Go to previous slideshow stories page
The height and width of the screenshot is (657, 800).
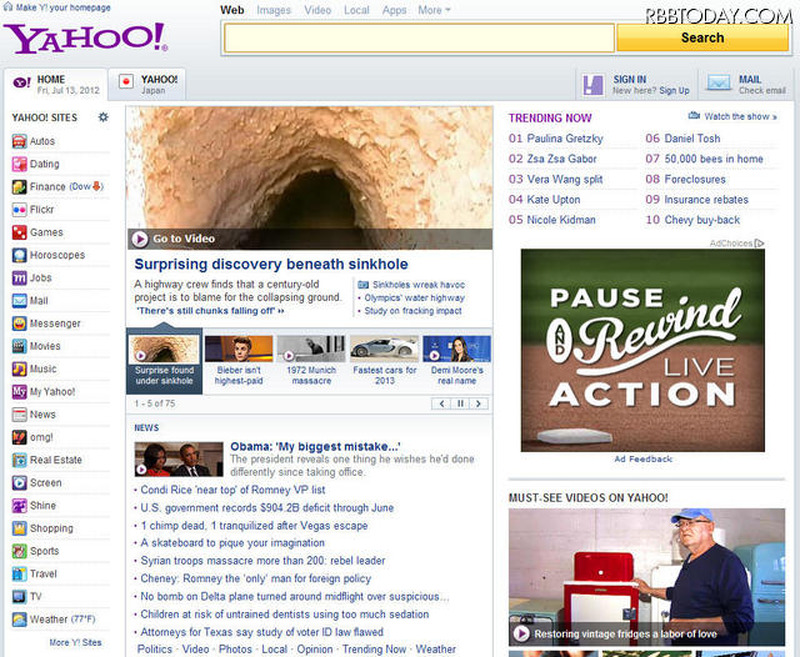click(442, 404)
